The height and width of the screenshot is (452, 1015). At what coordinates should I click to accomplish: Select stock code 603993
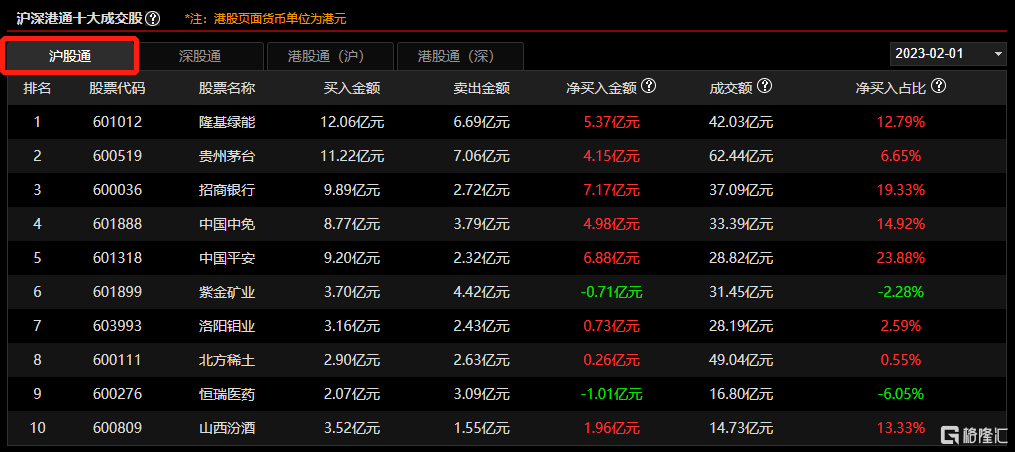117,326
